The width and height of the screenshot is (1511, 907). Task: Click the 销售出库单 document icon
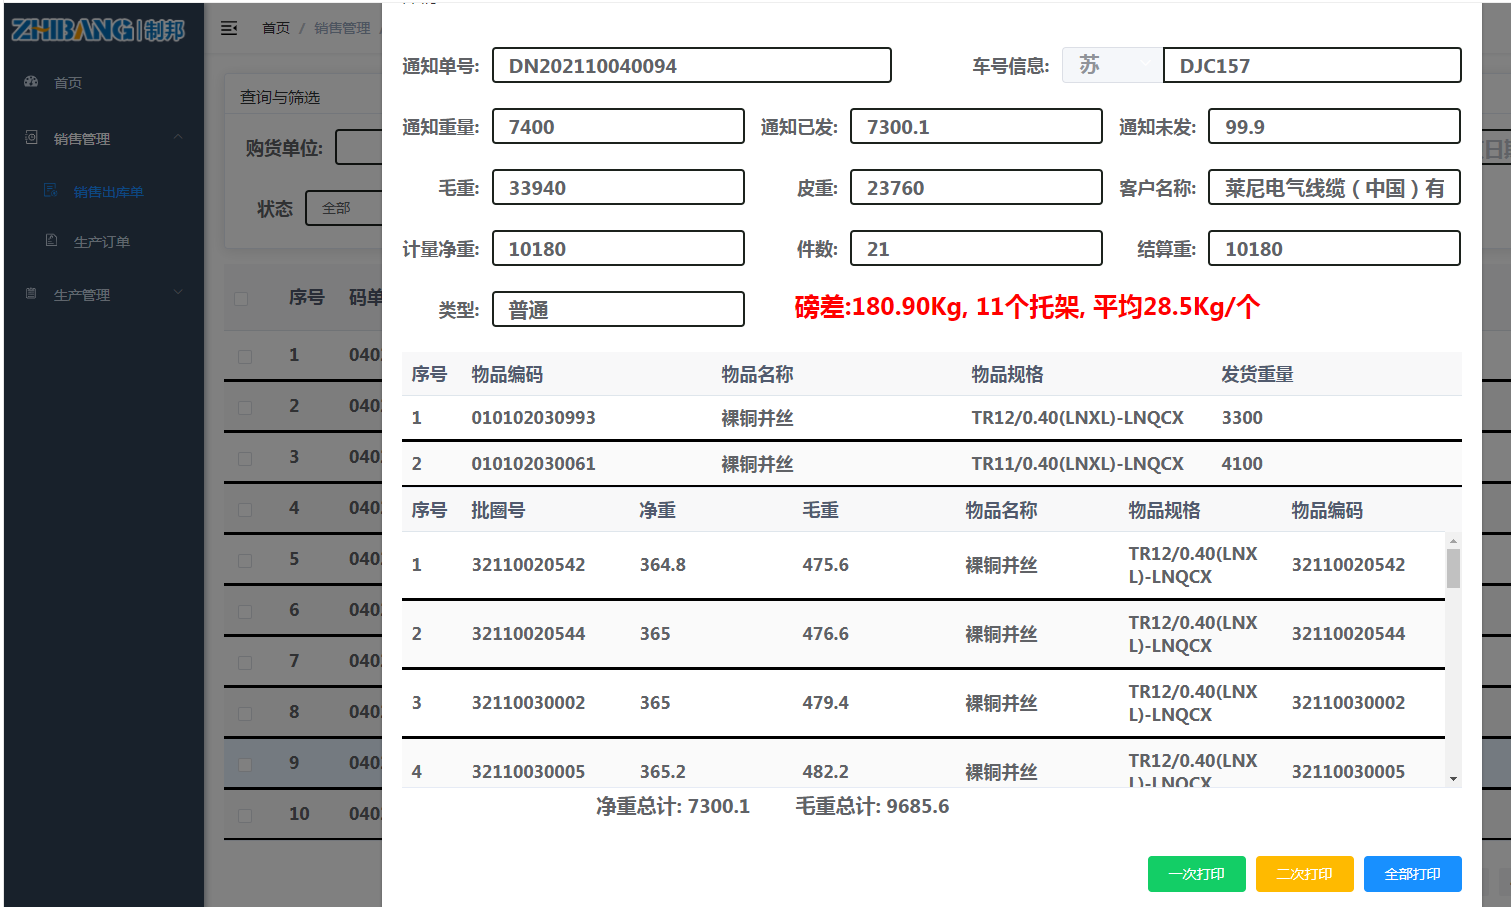(51, 191)
